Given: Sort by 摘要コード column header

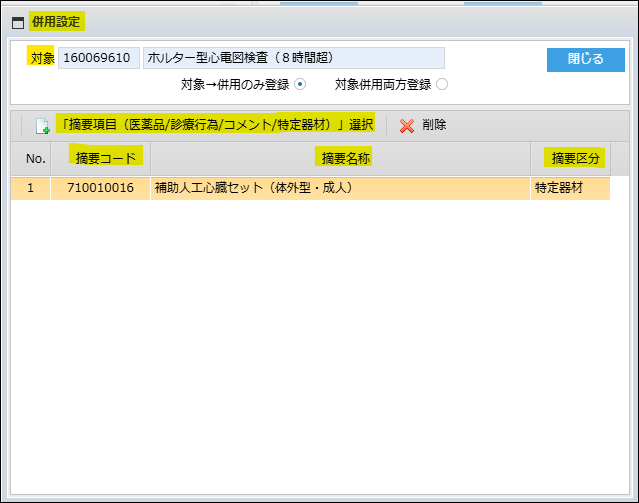Looking at the screenshot, I should (x=101, y=159).
